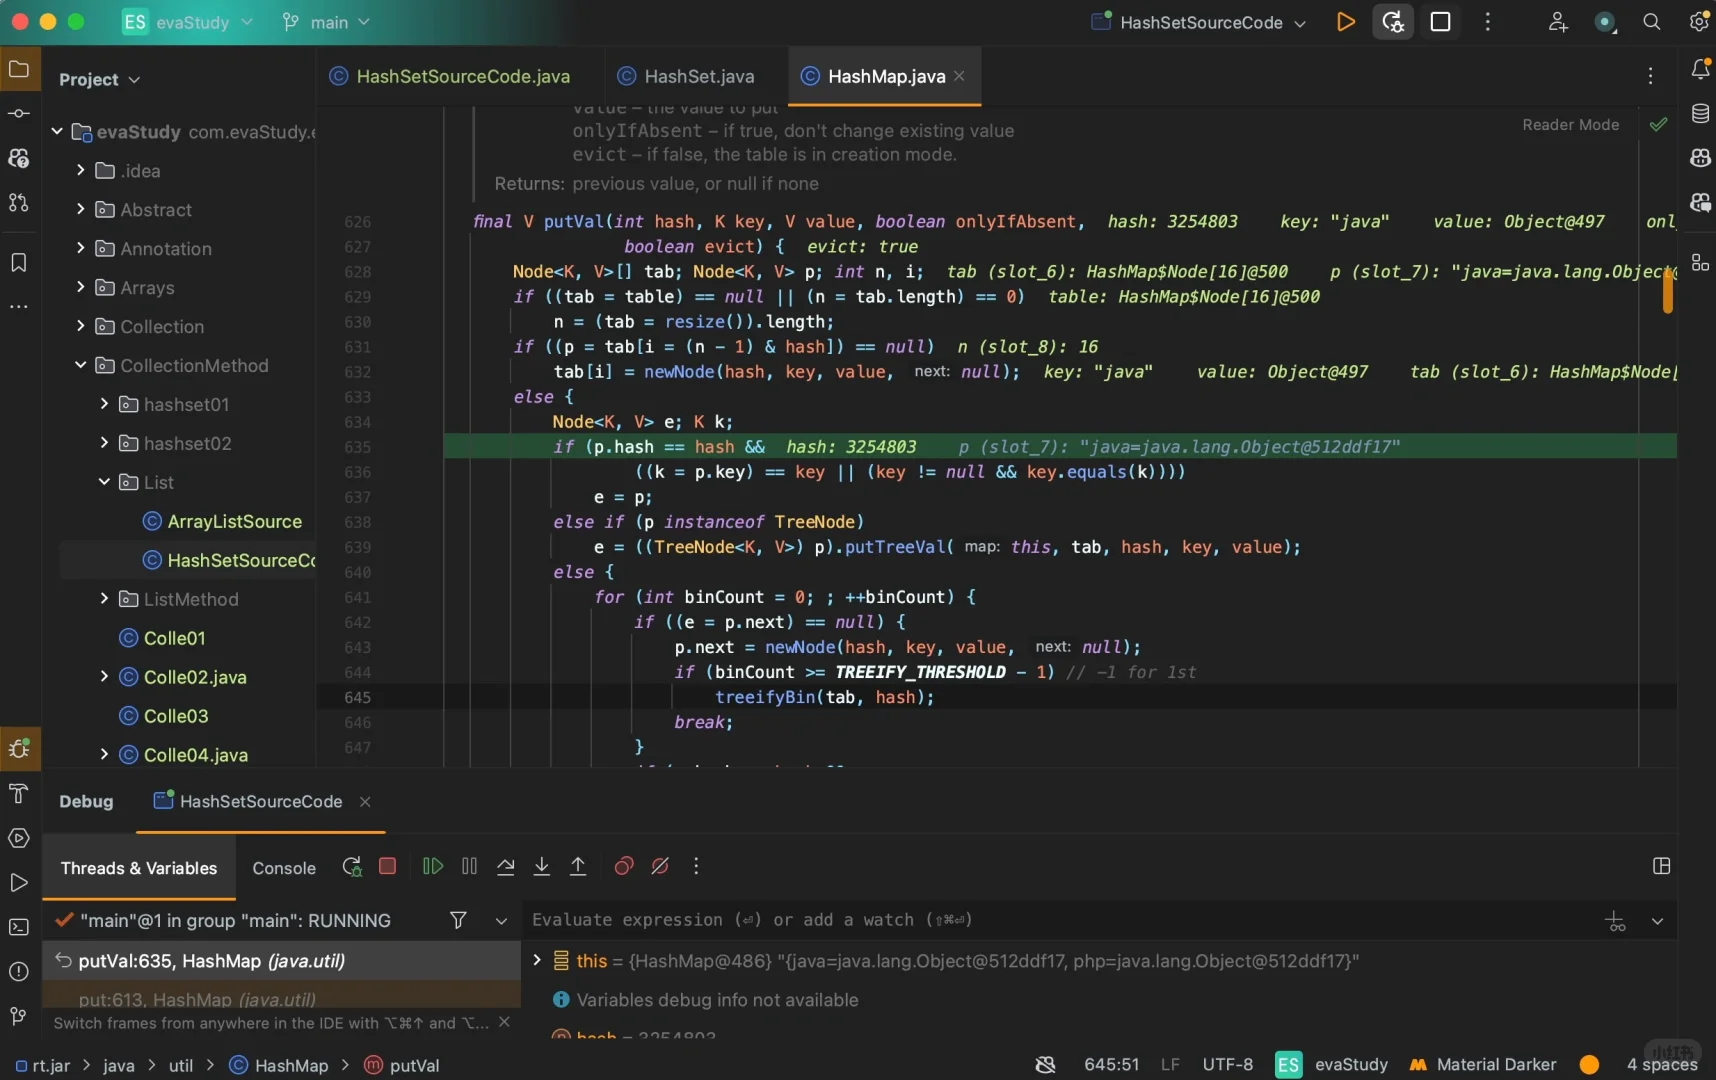Open debugger layout settings icon
The image size is (1716, 1080).
click(x=1662, y=866)
